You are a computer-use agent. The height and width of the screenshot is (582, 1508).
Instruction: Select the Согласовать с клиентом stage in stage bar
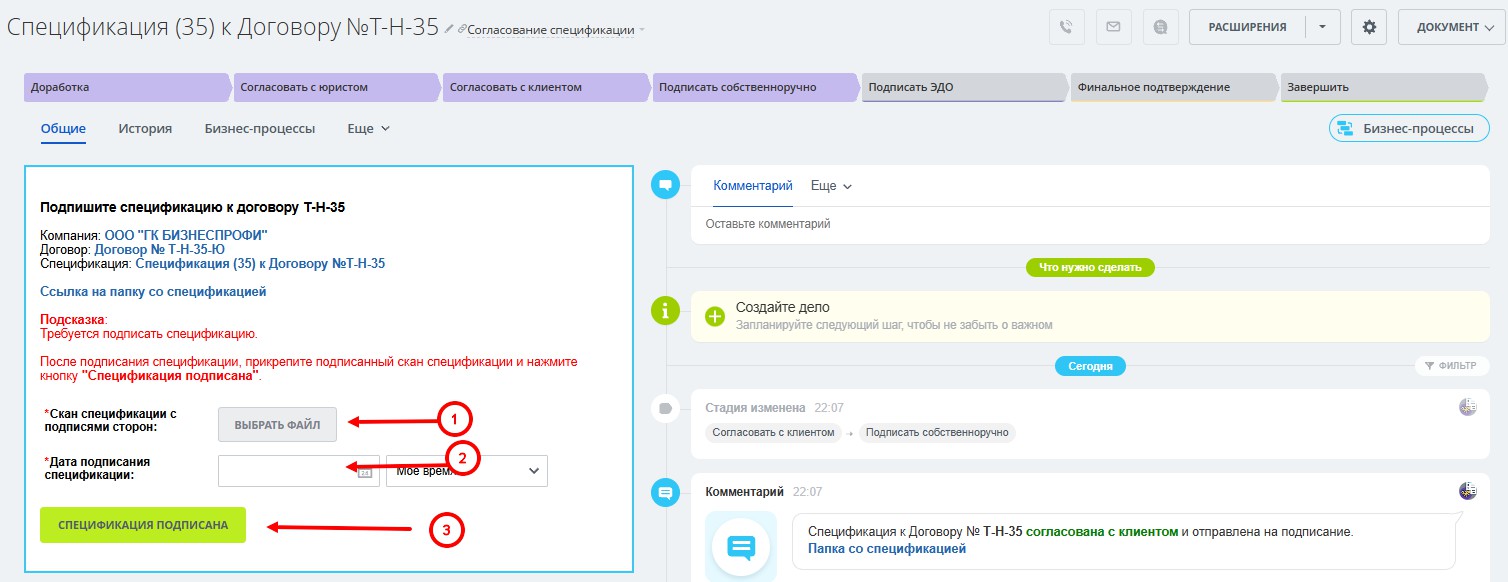point(546,87)
